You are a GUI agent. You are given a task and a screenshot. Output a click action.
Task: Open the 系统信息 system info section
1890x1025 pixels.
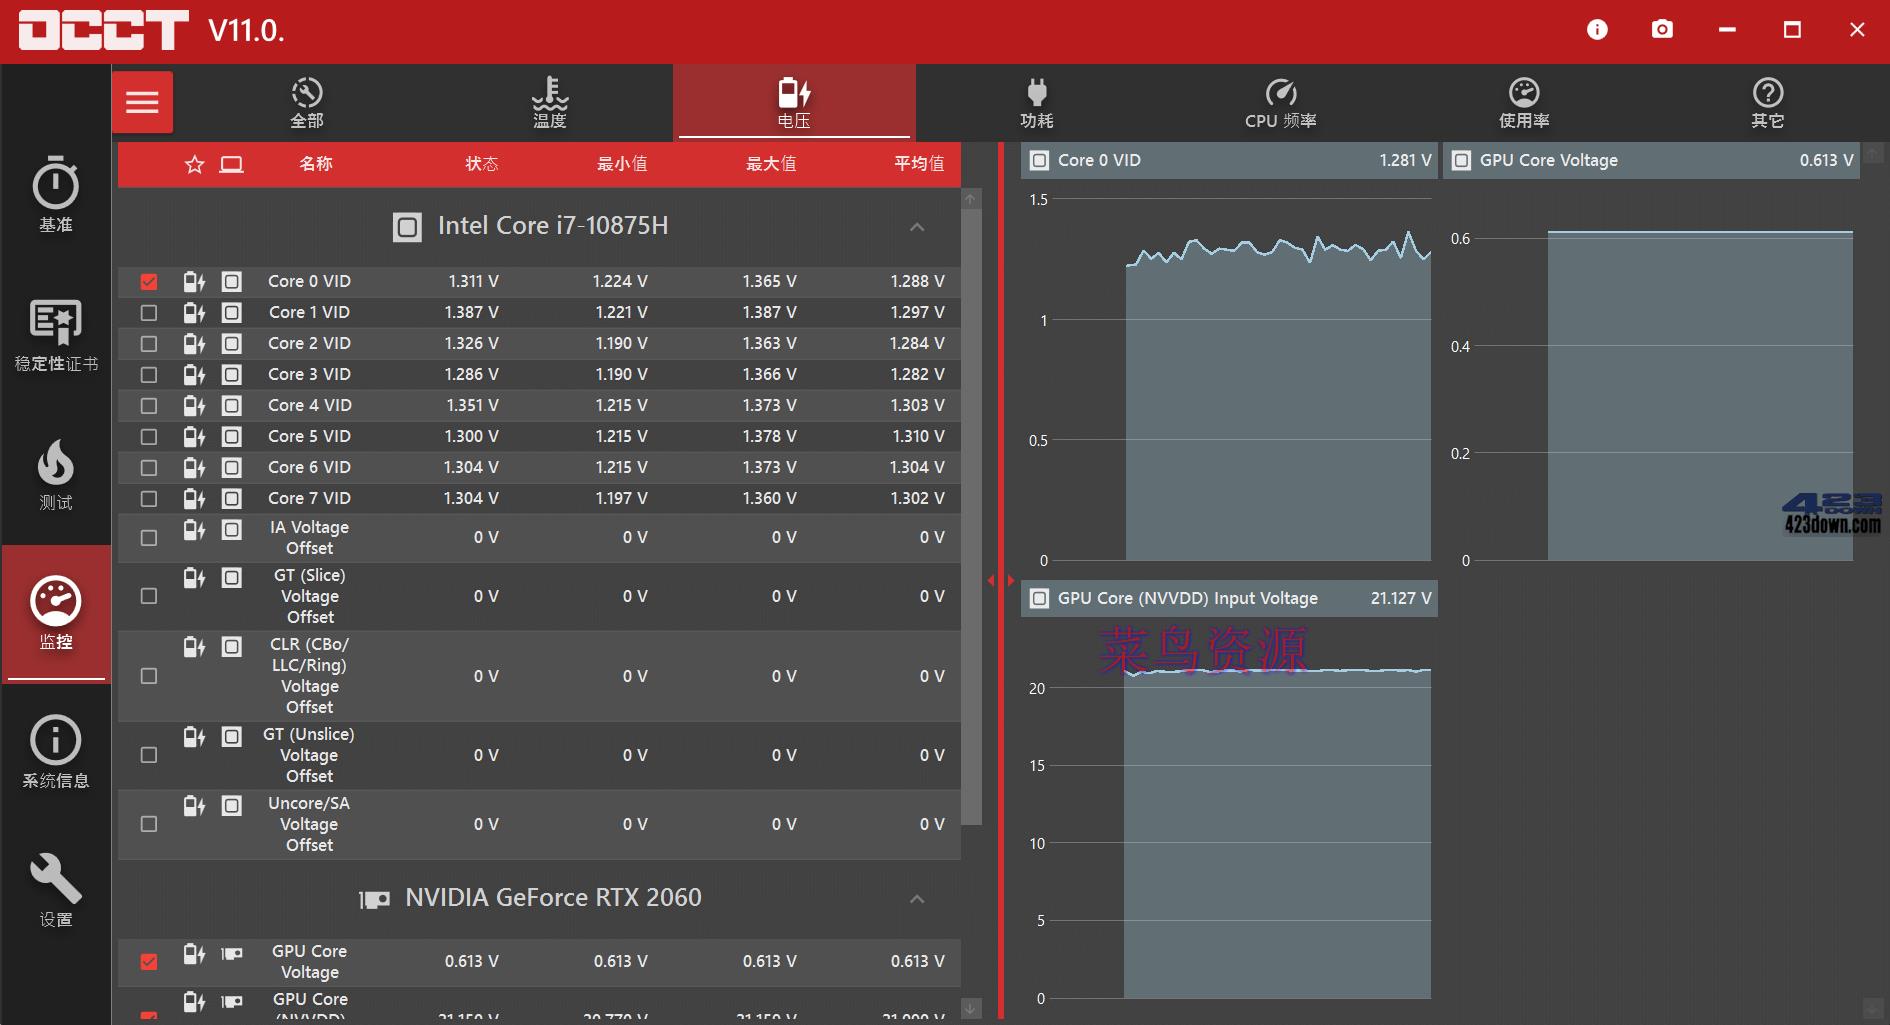(56, 752)
